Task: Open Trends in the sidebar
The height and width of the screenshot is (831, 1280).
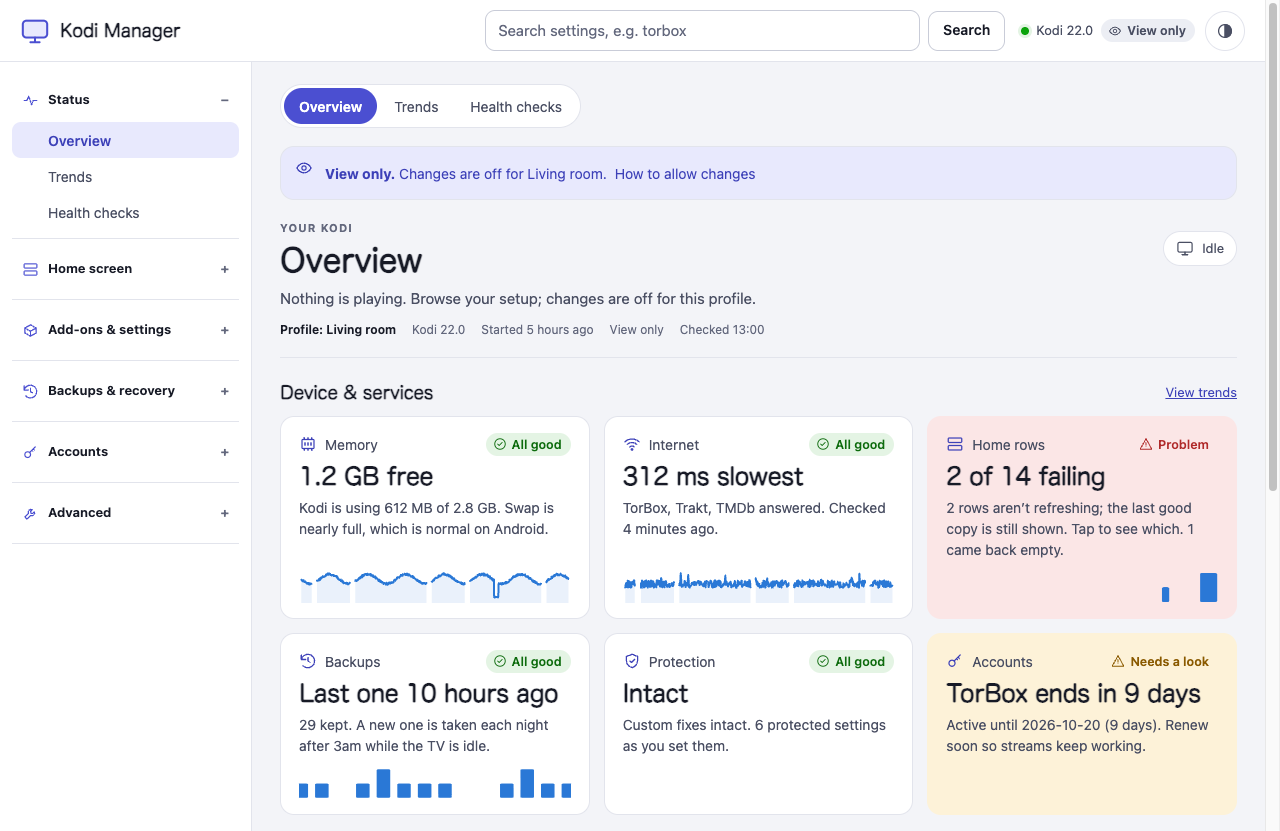Action: point(126,177)
